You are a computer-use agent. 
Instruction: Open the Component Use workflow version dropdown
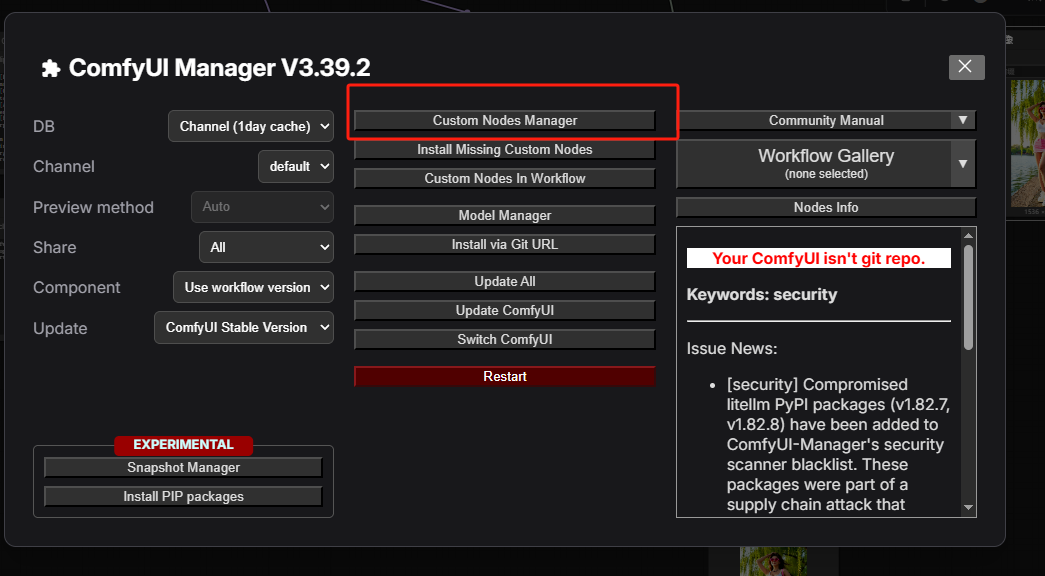click(253, 287)
